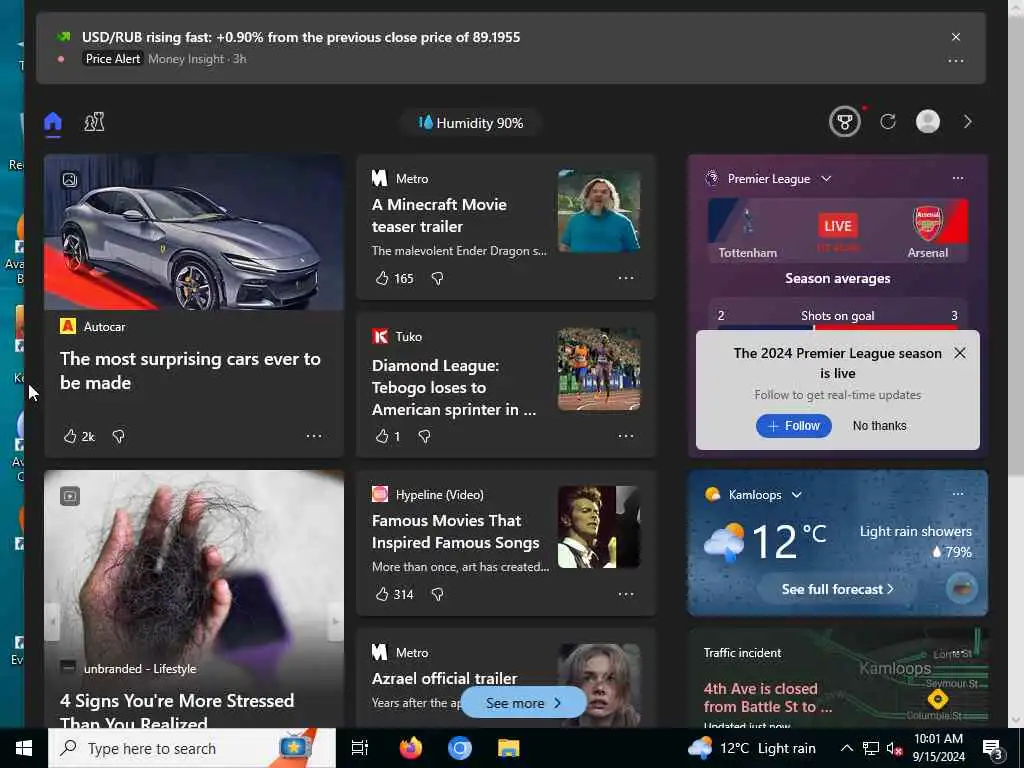Click the traffic map incident marker
Image resolution: width=1024 pixels, height=768 pixels.
coord(938,699)
